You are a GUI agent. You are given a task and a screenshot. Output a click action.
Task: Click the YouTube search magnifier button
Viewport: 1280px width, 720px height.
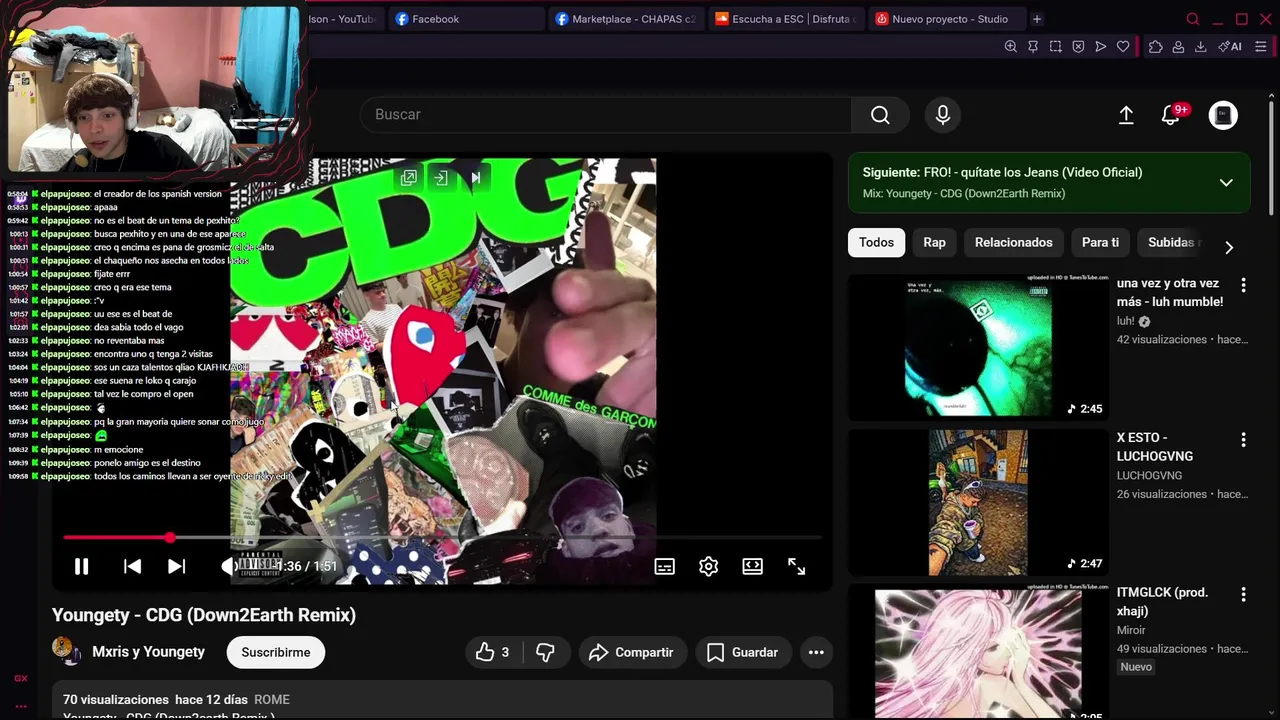[880, 115]
